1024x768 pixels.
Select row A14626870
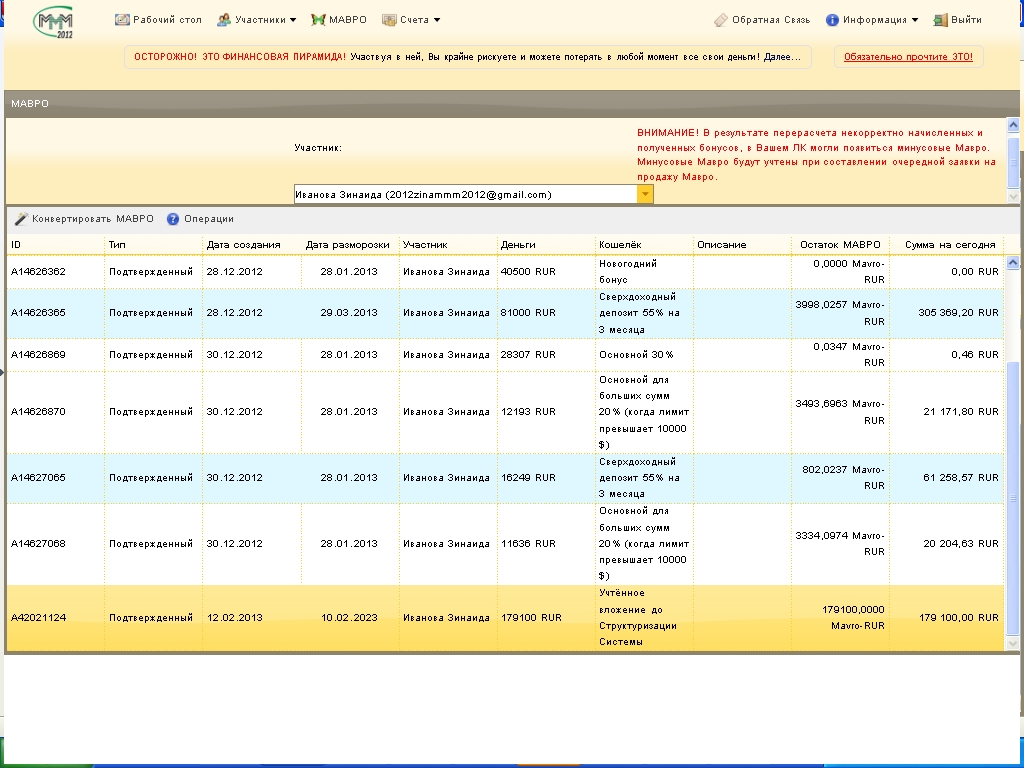pyautogui.click(x=505, y=412)
